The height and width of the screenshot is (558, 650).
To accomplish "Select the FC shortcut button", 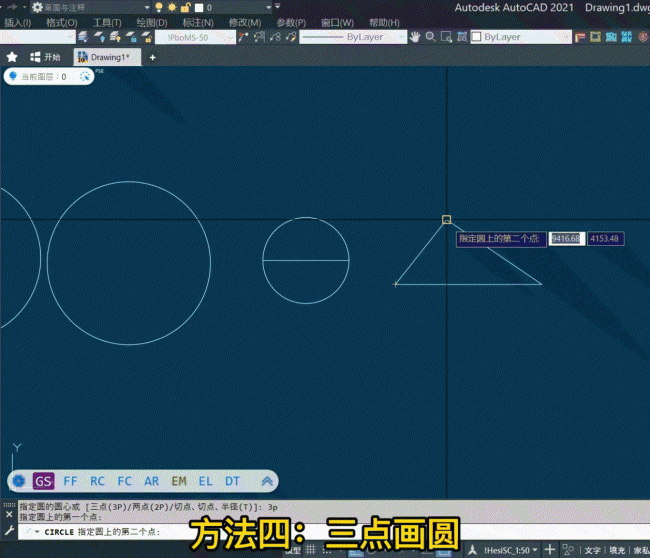I will point(124,481).
